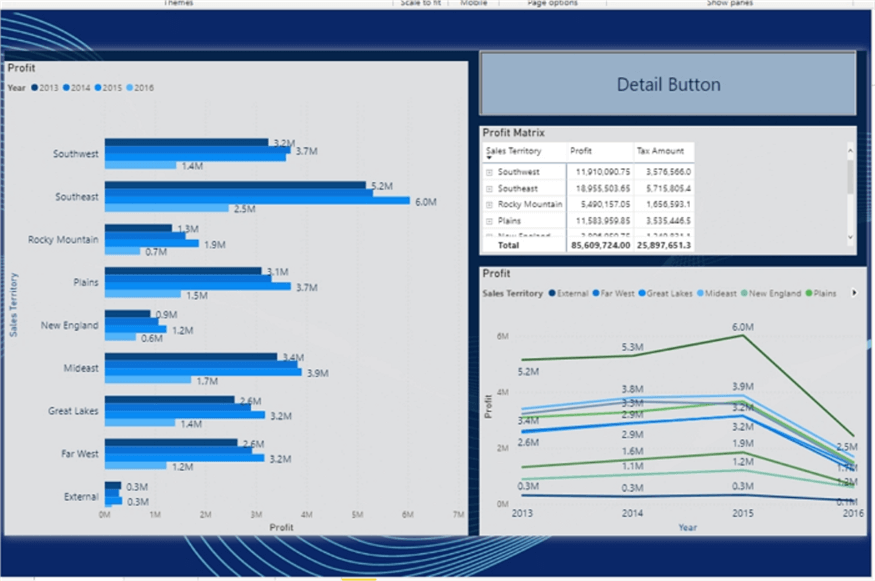Select 2014 in the Year legend
Viewport: 875px width, 581px height.
click(77, 88)
